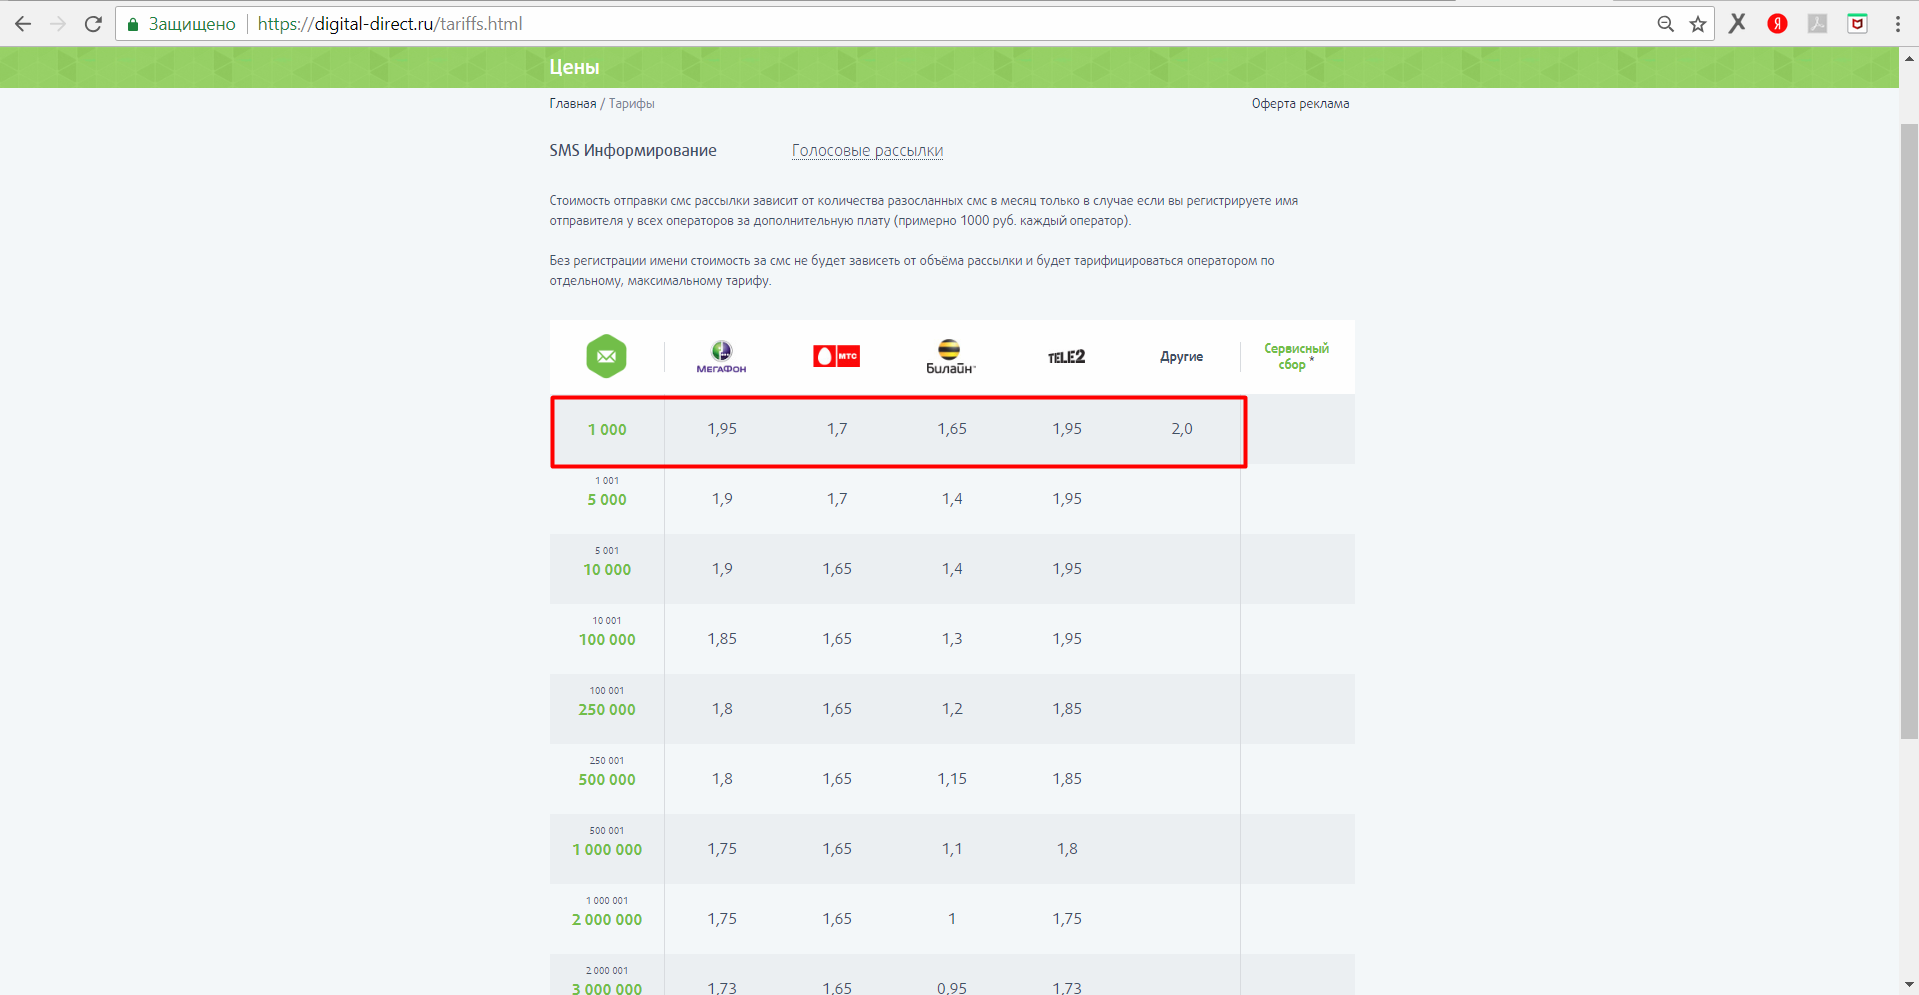Click Билайн price 1,15 in 500 000 row
Viewport: 1919px width, 995px height.
(952, 779)
